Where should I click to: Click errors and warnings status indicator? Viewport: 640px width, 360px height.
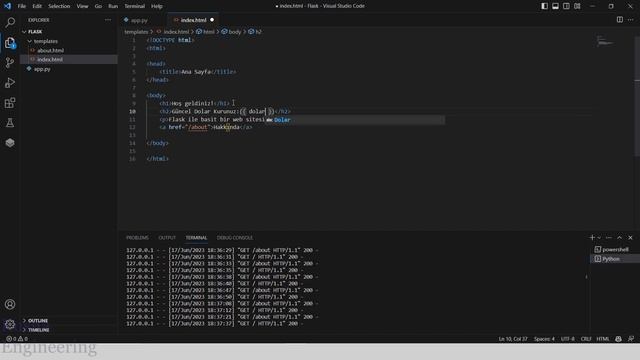point(17,339)
